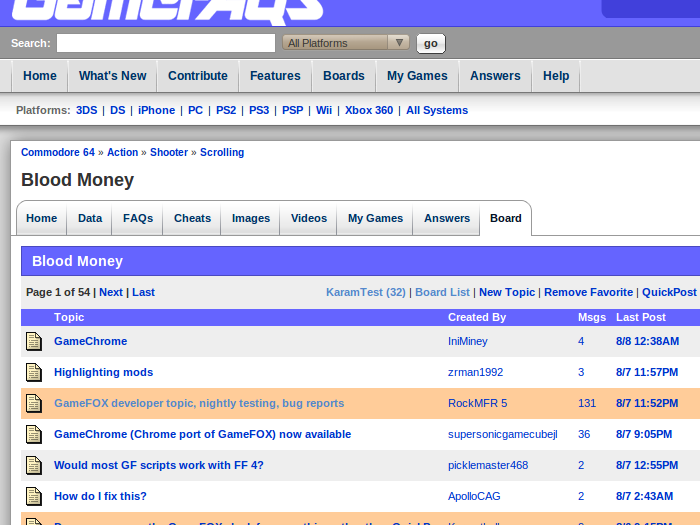The width and height of the screenshot is (700, 525).
Task: Open the Board List link
Action: coord(442,292)
